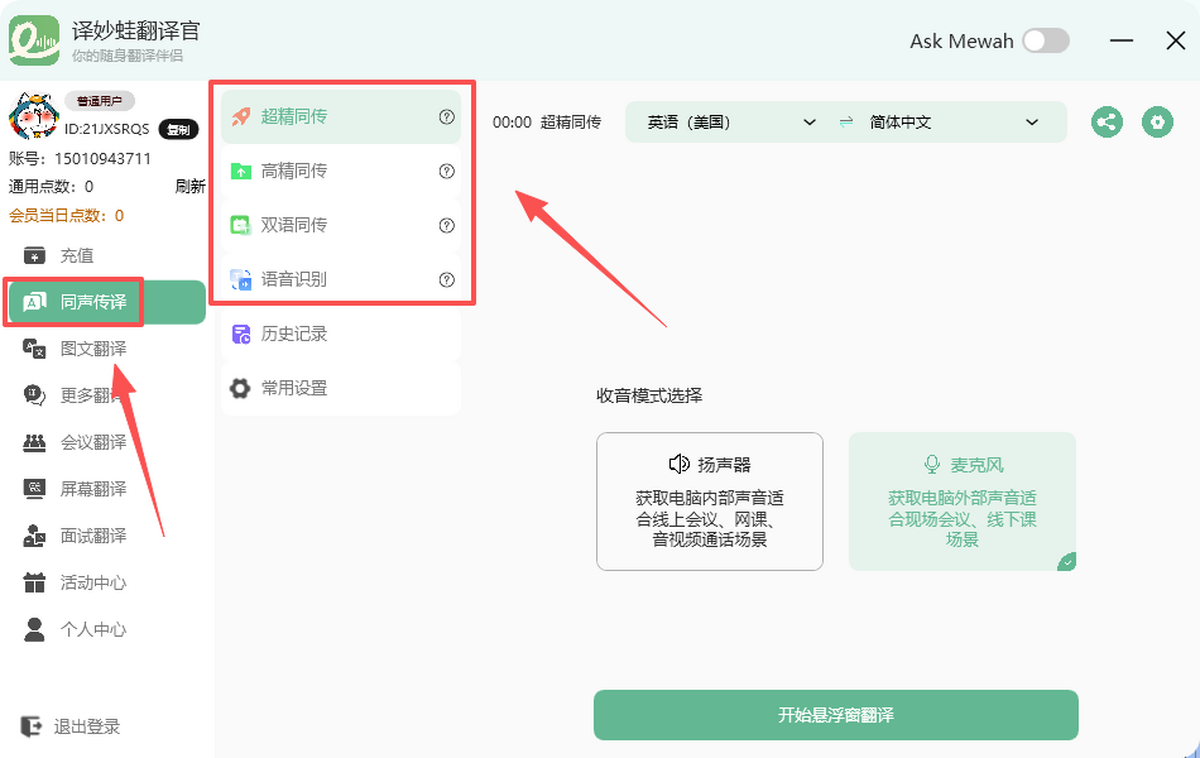
Task: Click help icon beside 高精同传
Action: (447, 172)
